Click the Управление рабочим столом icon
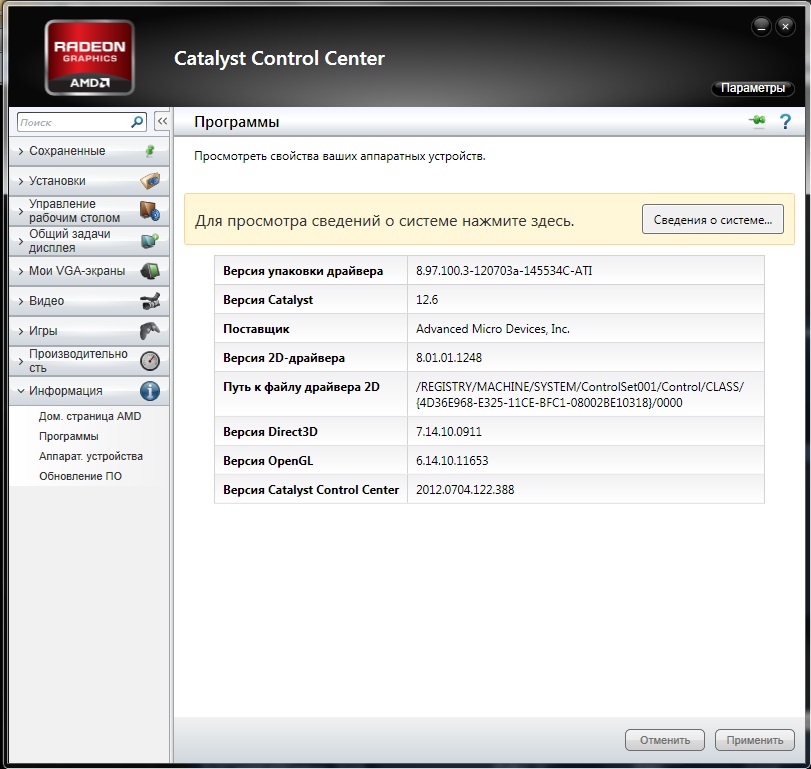 click(150, 210)
